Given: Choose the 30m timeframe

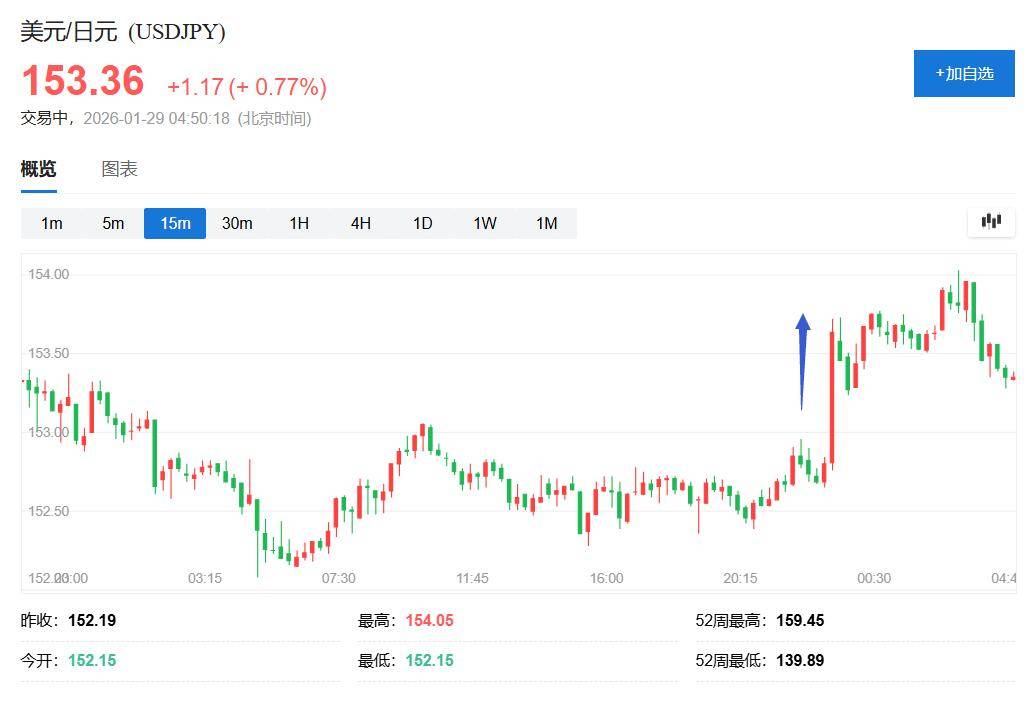Looking at the screenshot, I should 237,223.
